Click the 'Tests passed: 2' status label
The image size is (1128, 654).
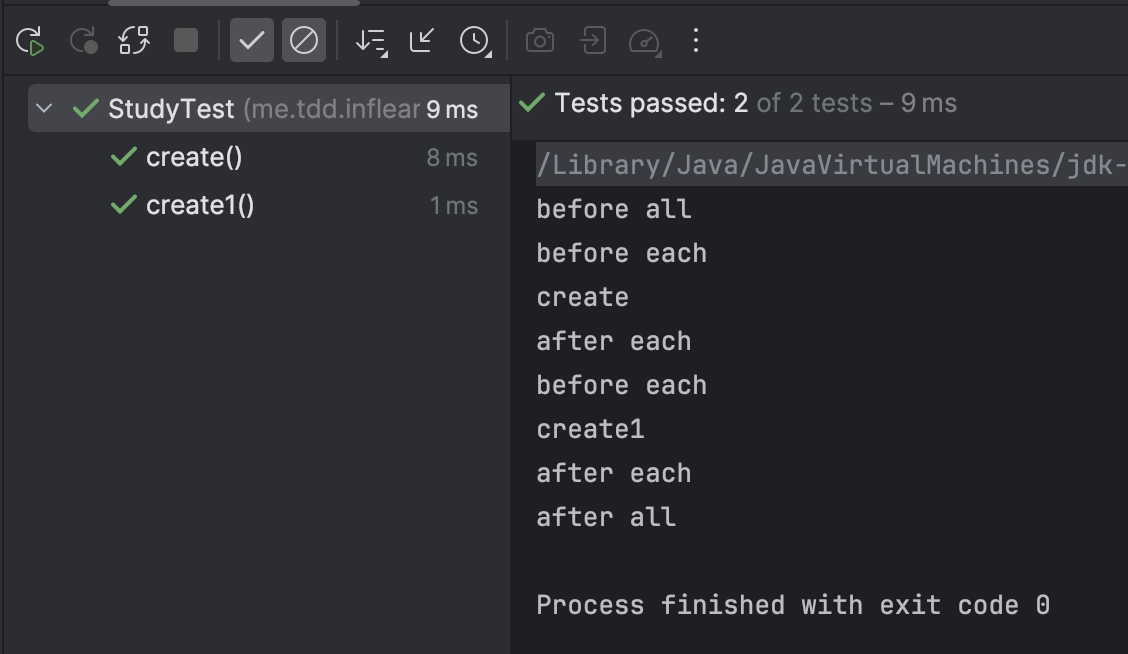(x=651, y=103)
